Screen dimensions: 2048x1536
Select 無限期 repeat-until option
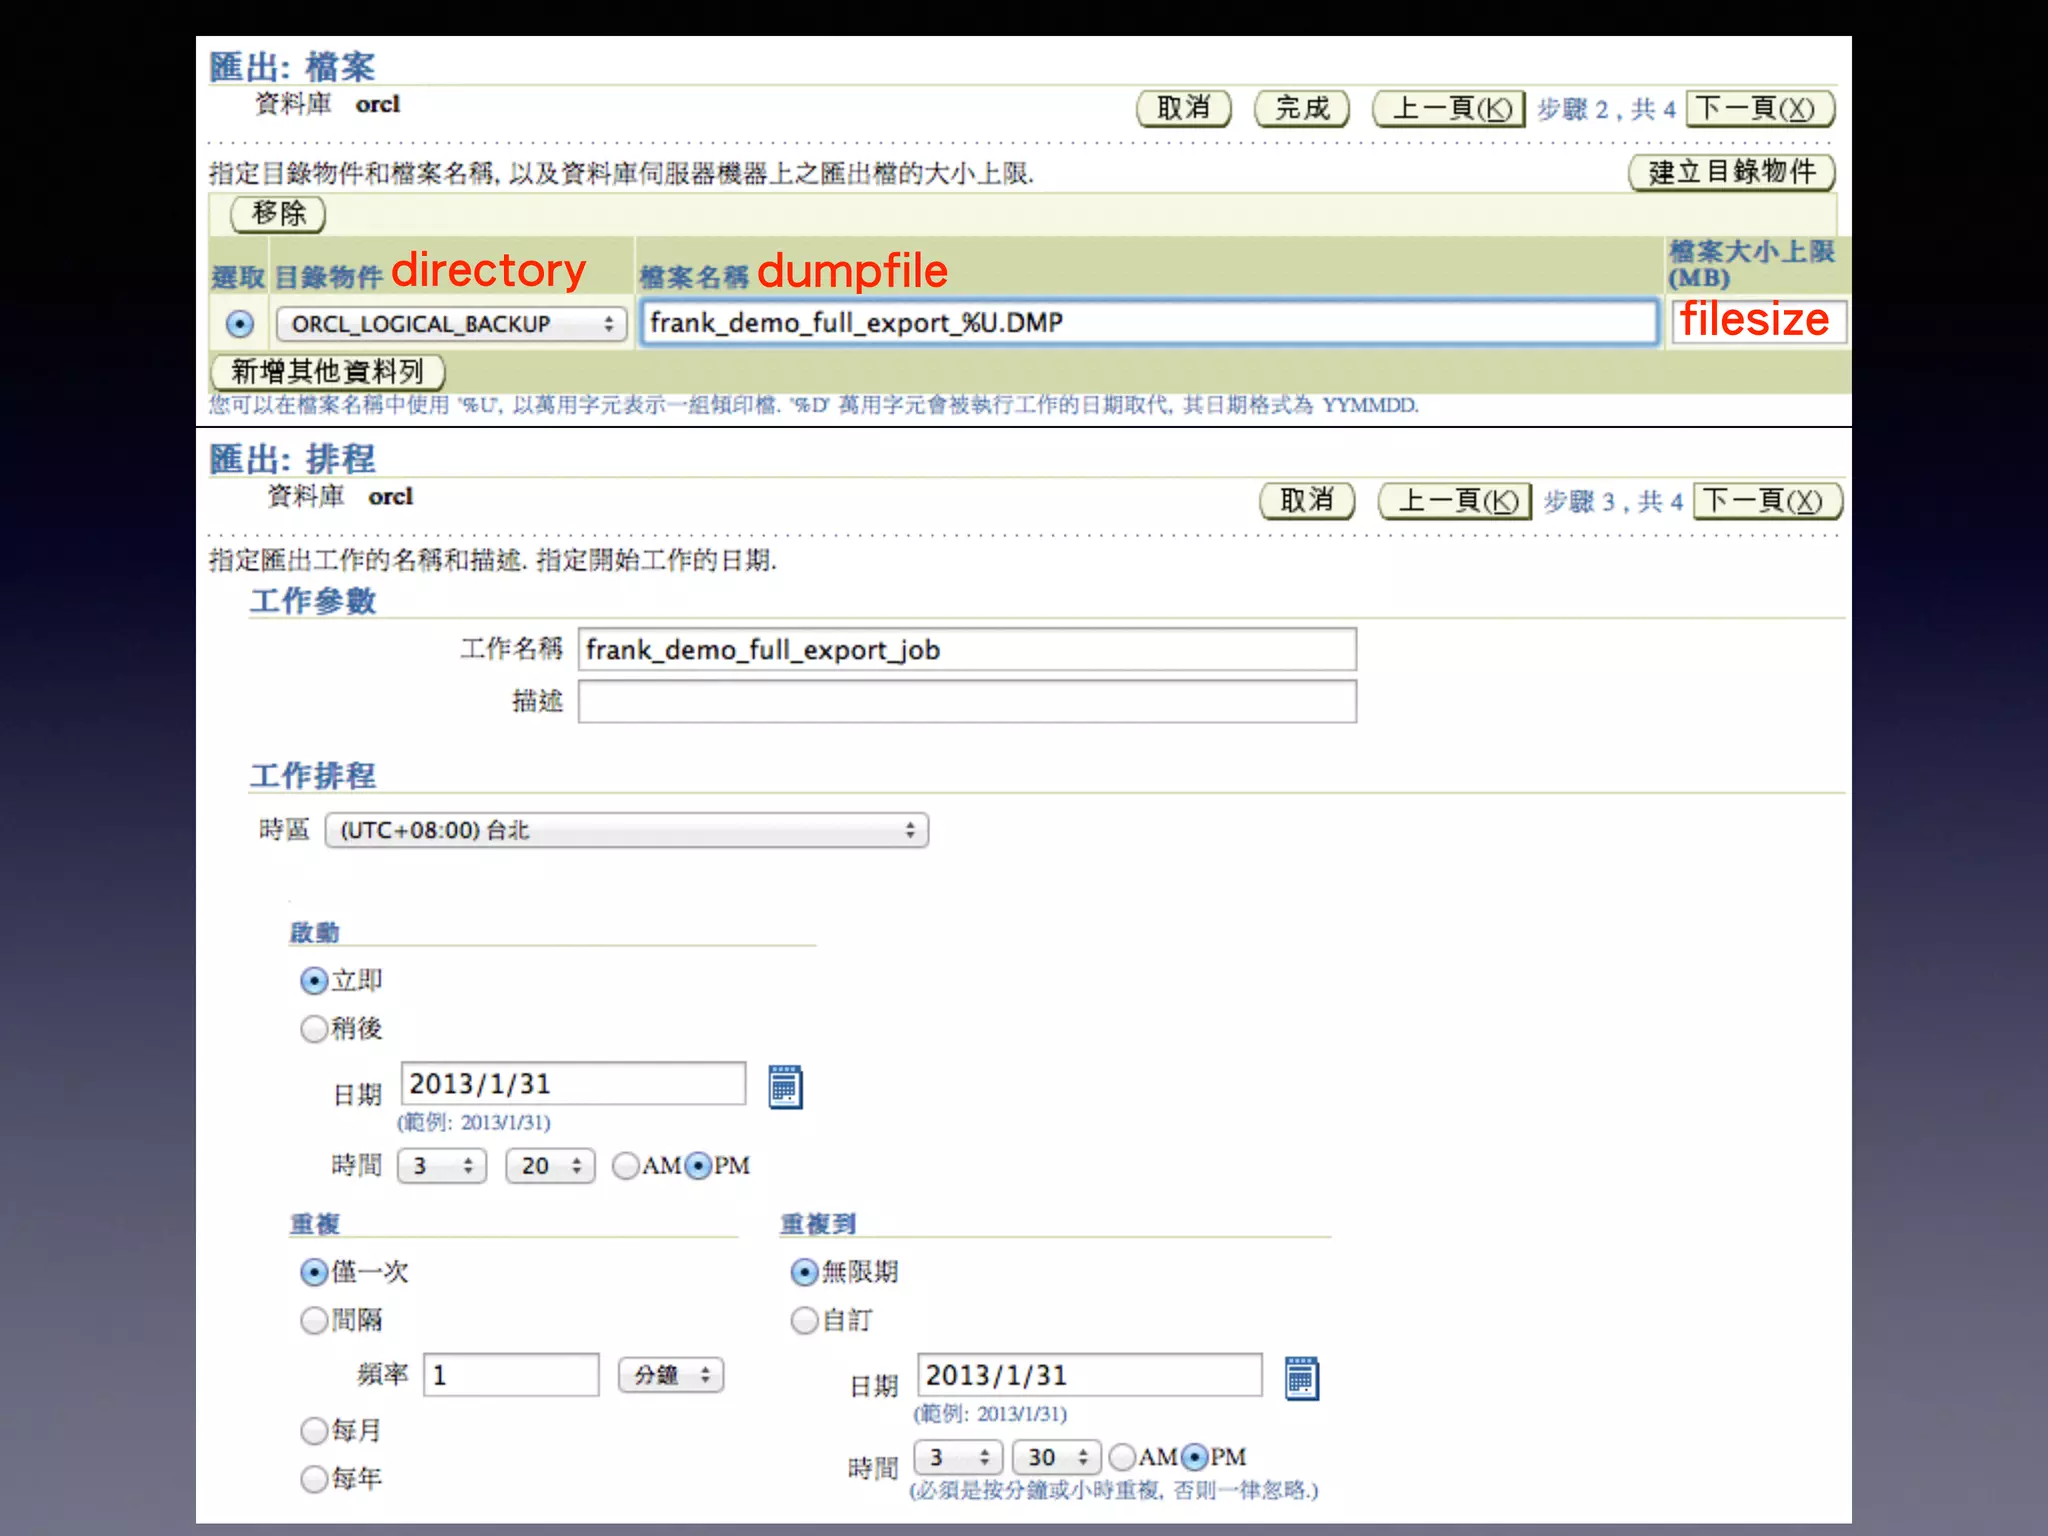point(804,1272)
